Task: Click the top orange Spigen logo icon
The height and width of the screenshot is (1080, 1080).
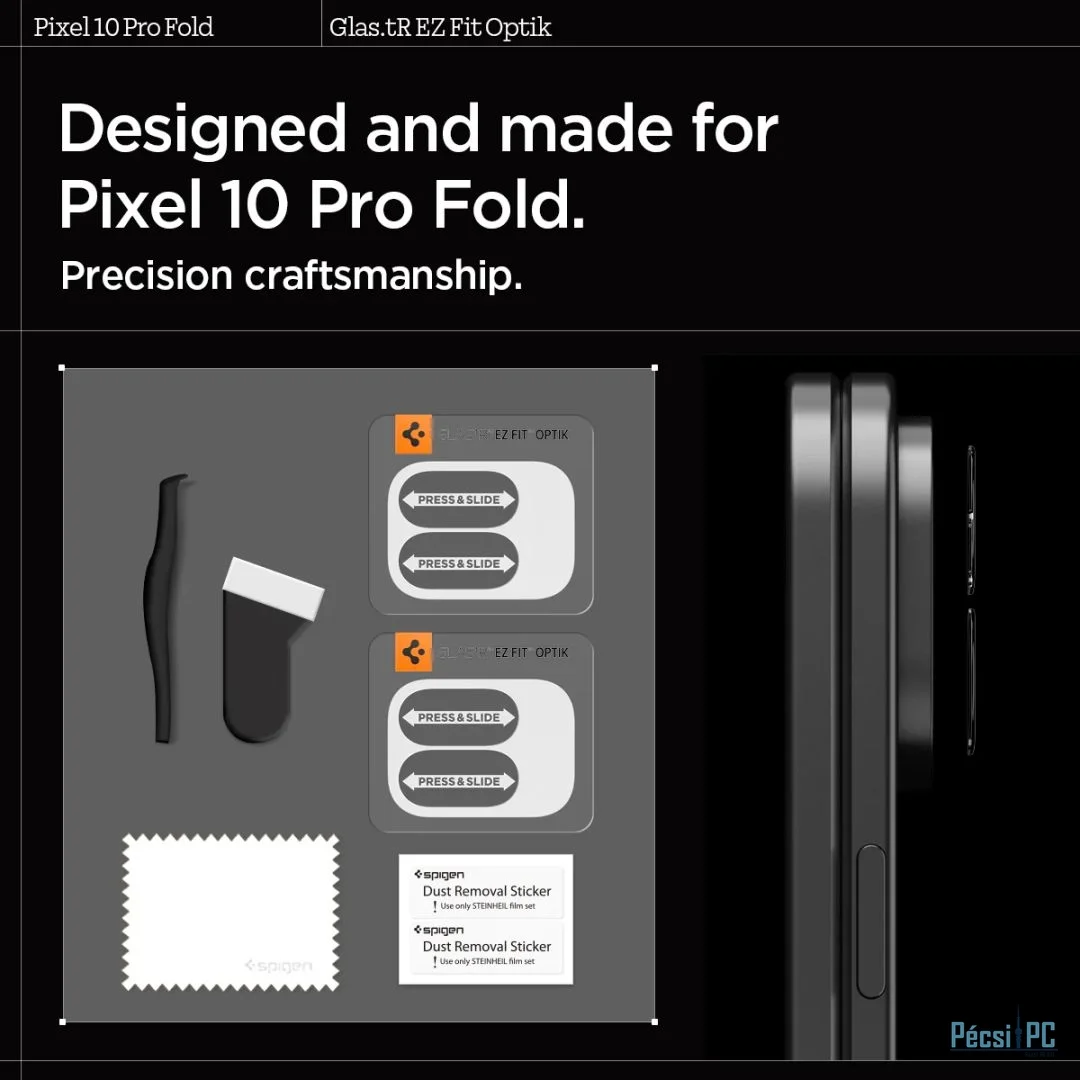Action: coord(413,435)
